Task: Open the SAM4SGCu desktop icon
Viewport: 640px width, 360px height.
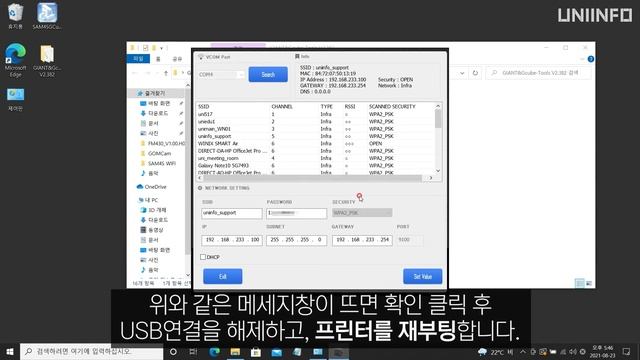Action: click(47, 16)
